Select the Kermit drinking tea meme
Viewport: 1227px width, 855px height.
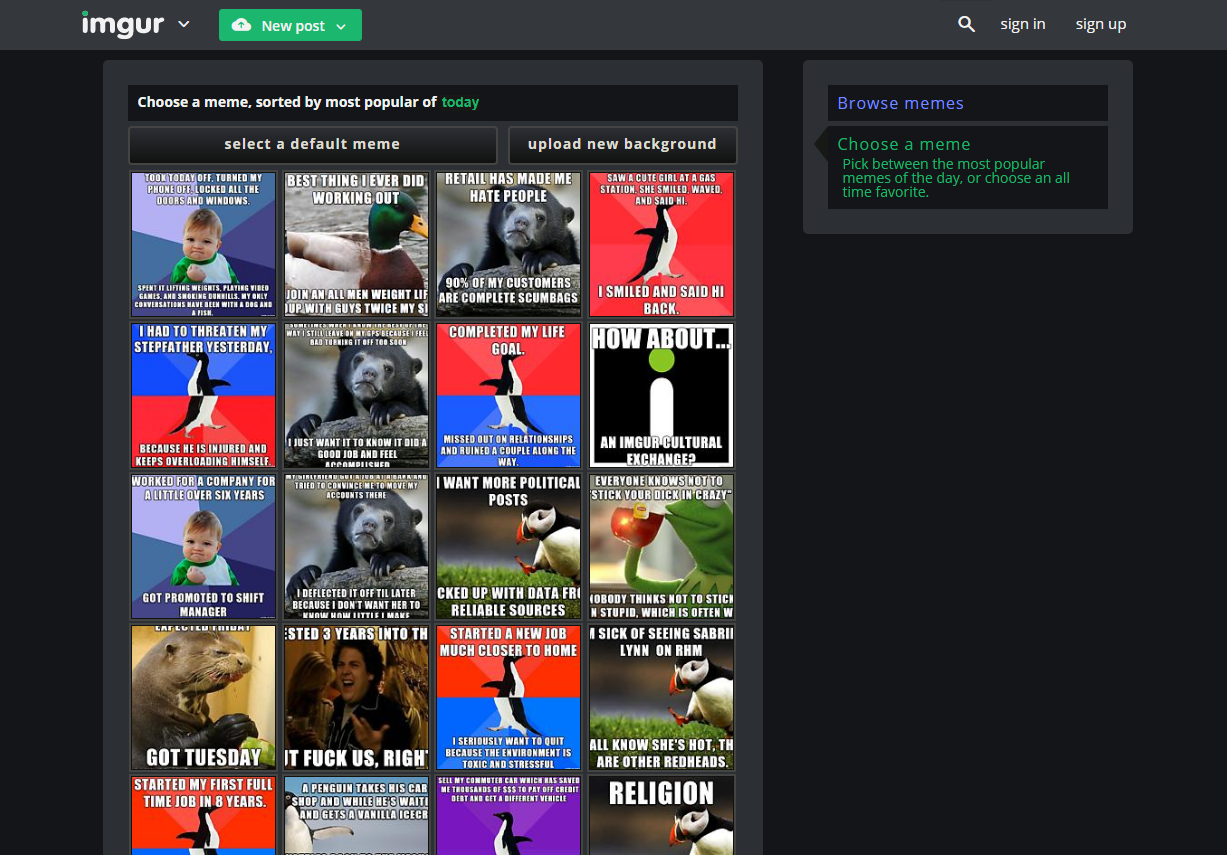point(661,546)
